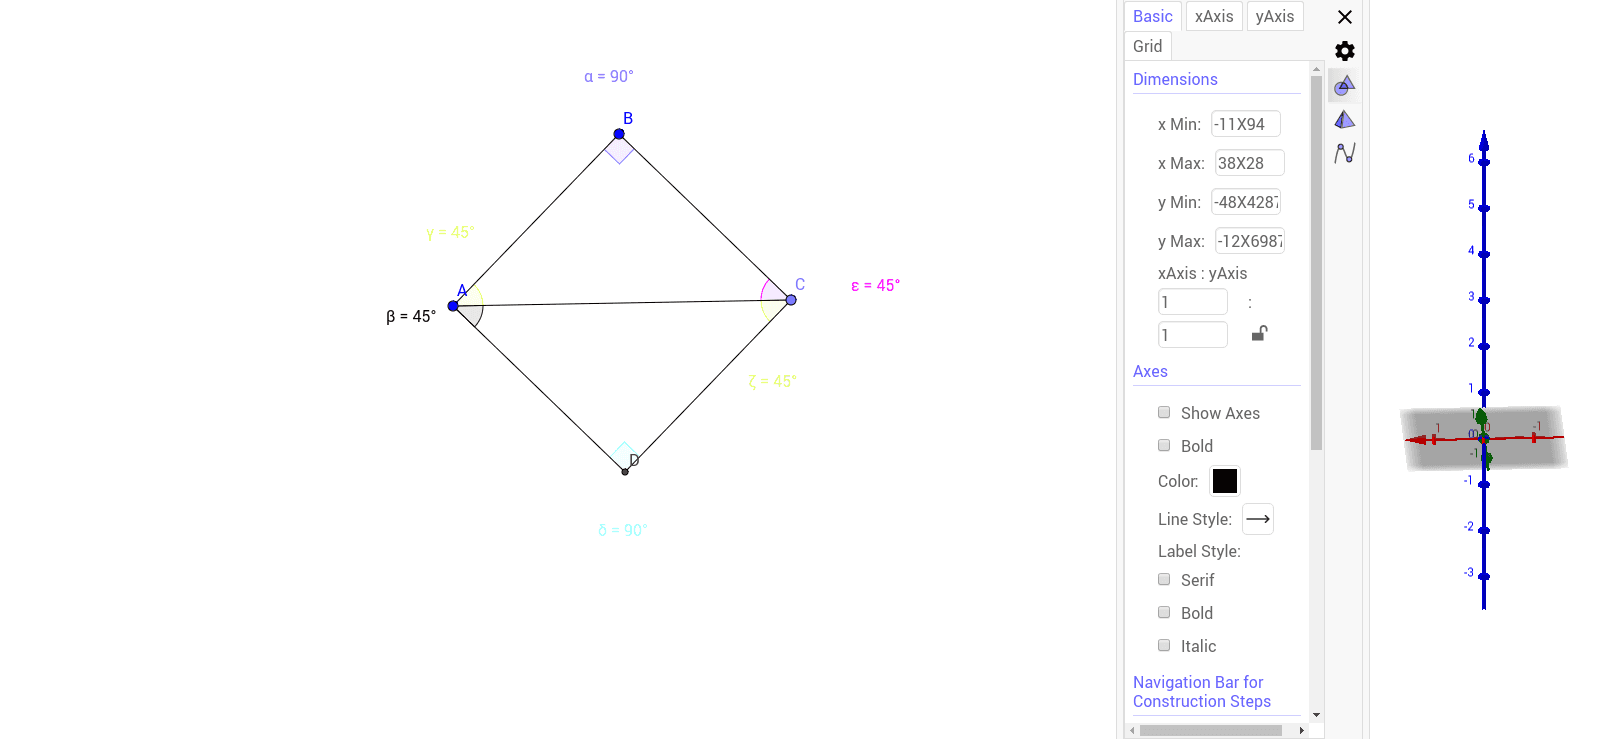Viewport: 1600px width, 741px height.
Task: Click the horizontal scrollbar right arrow
Action: click(x=1301, y=731)
